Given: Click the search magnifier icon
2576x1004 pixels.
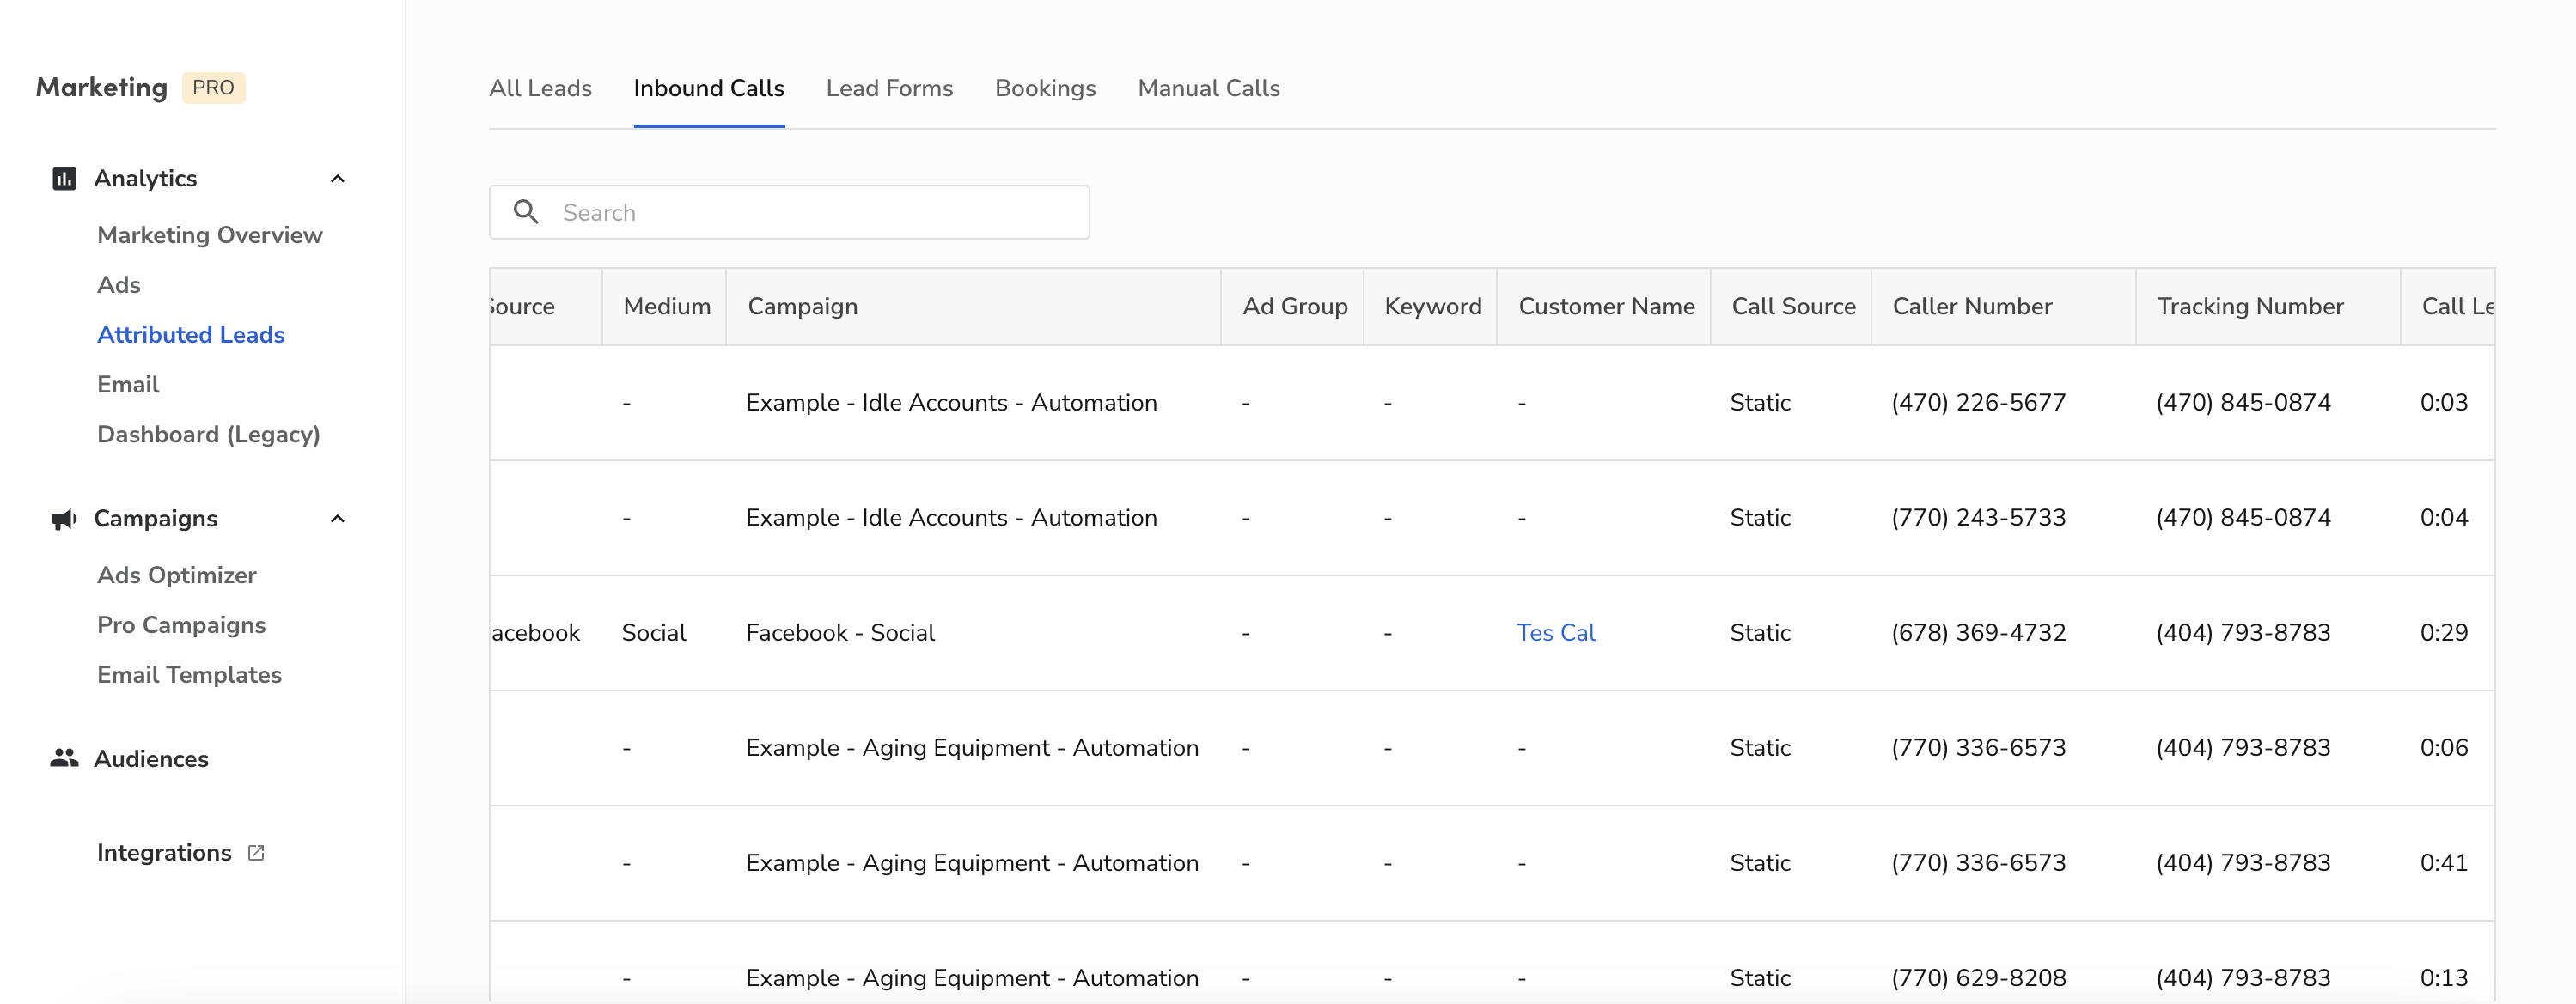Looking at the screenshot, I should tap(526, 212).
